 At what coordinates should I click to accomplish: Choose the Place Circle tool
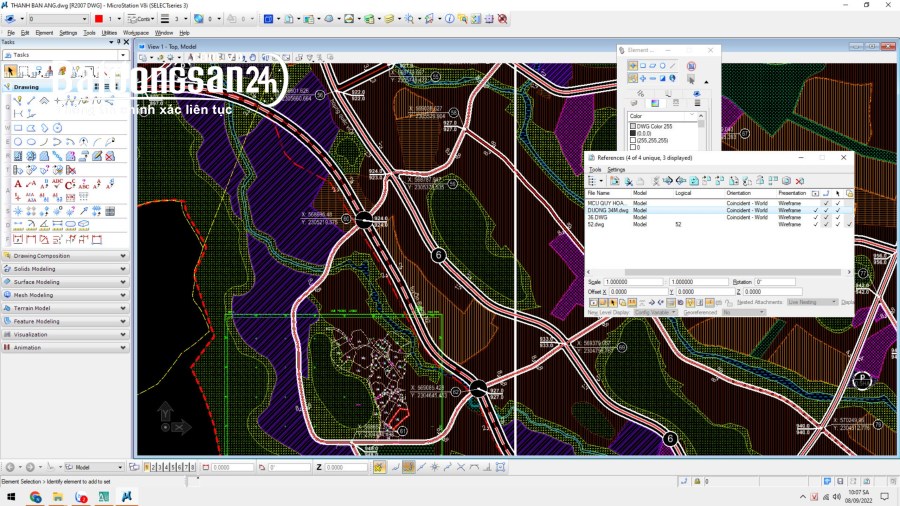pyautogui.click(x=18, y=142)
